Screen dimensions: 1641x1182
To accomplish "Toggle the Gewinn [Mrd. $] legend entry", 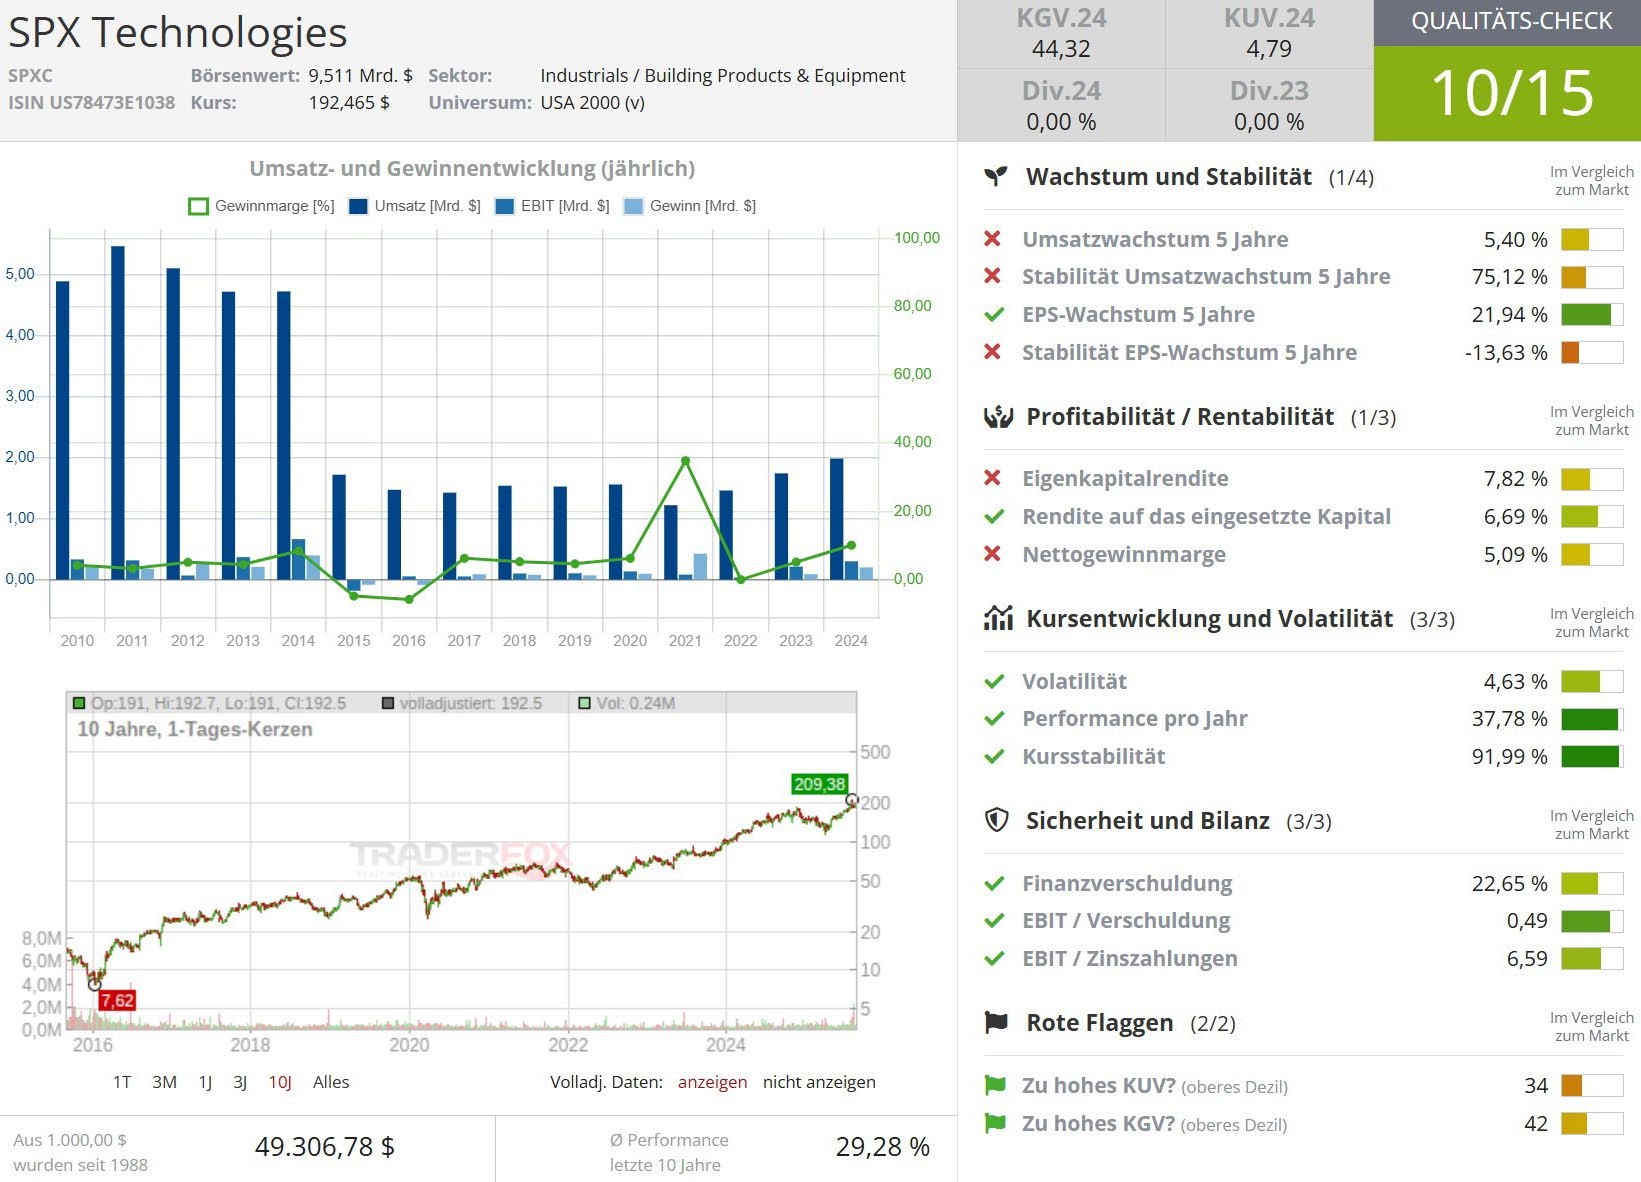I will [x=690, y=206].
